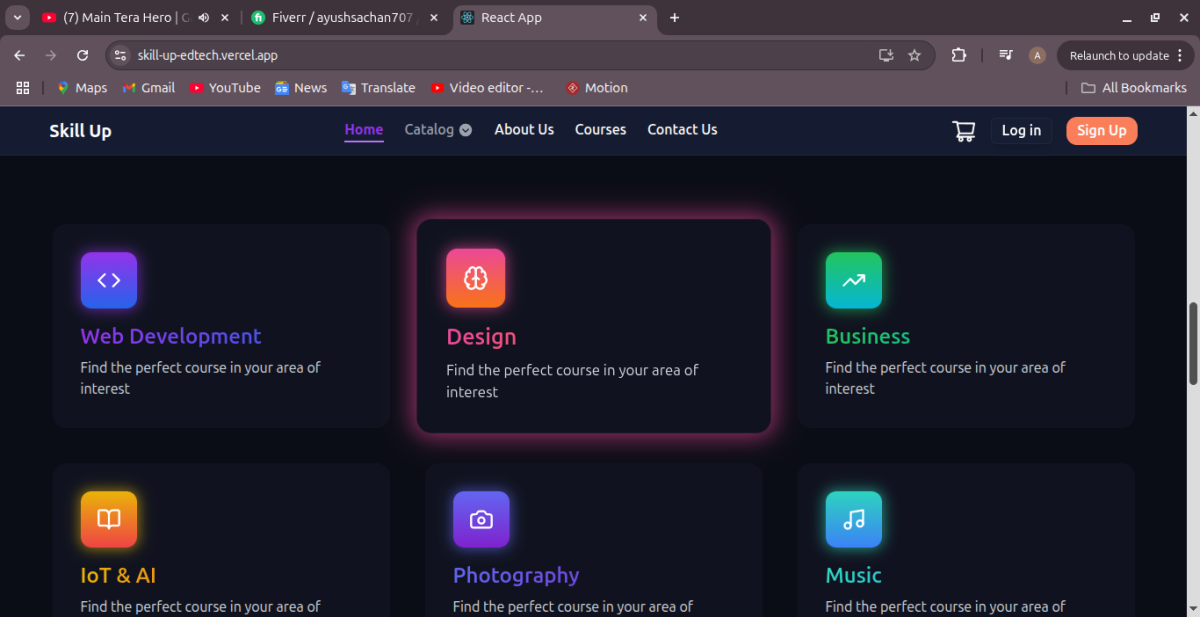This screenshot has width=1200, height=617.
Task: Go to the About Us page
Action: tap(524, 130)
